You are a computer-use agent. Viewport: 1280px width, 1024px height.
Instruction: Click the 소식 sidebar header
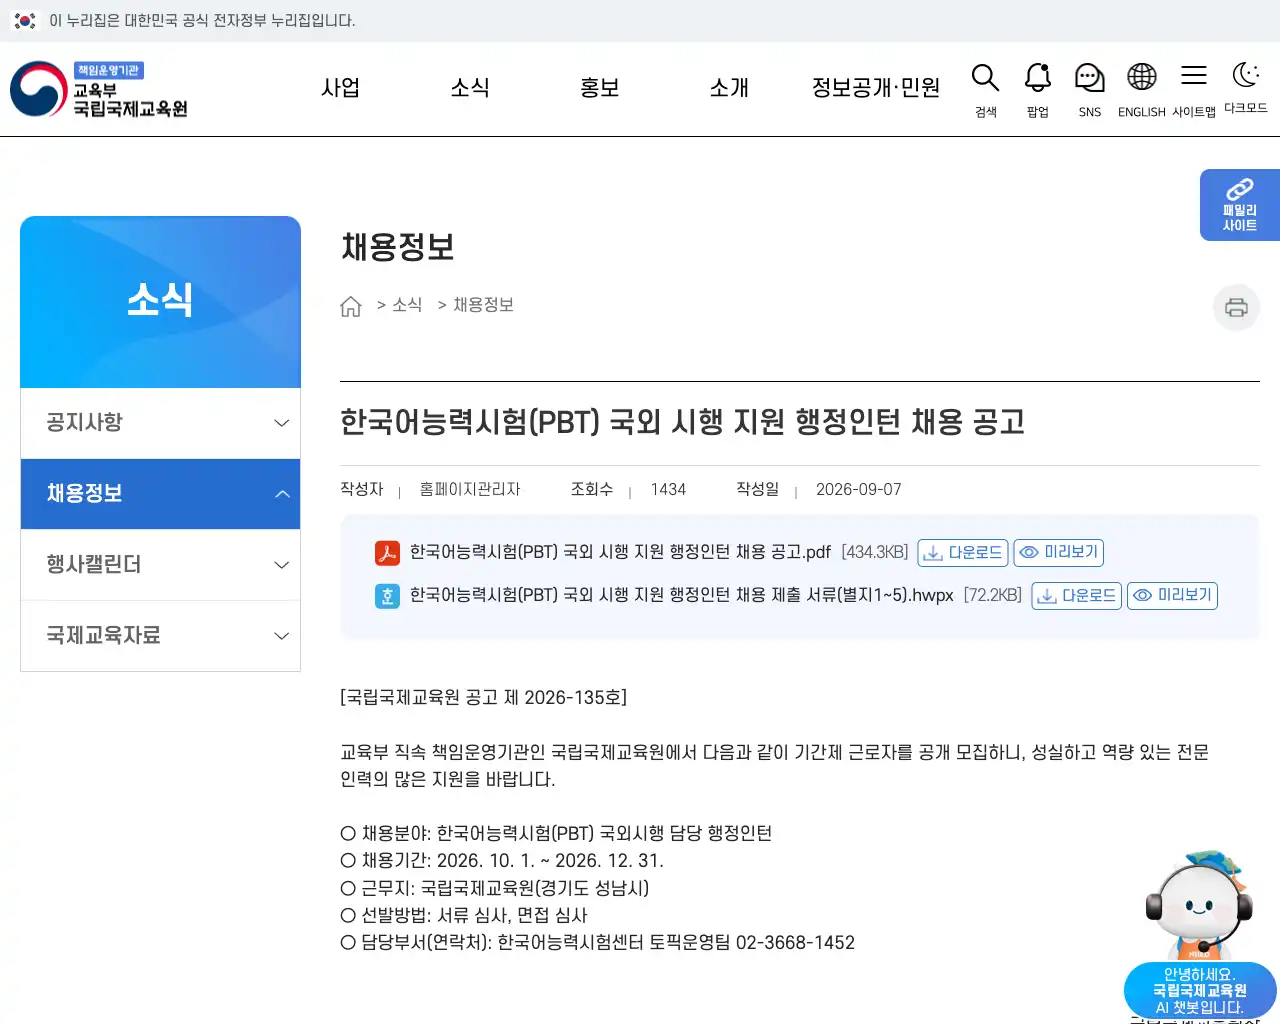tap(160, 301)
